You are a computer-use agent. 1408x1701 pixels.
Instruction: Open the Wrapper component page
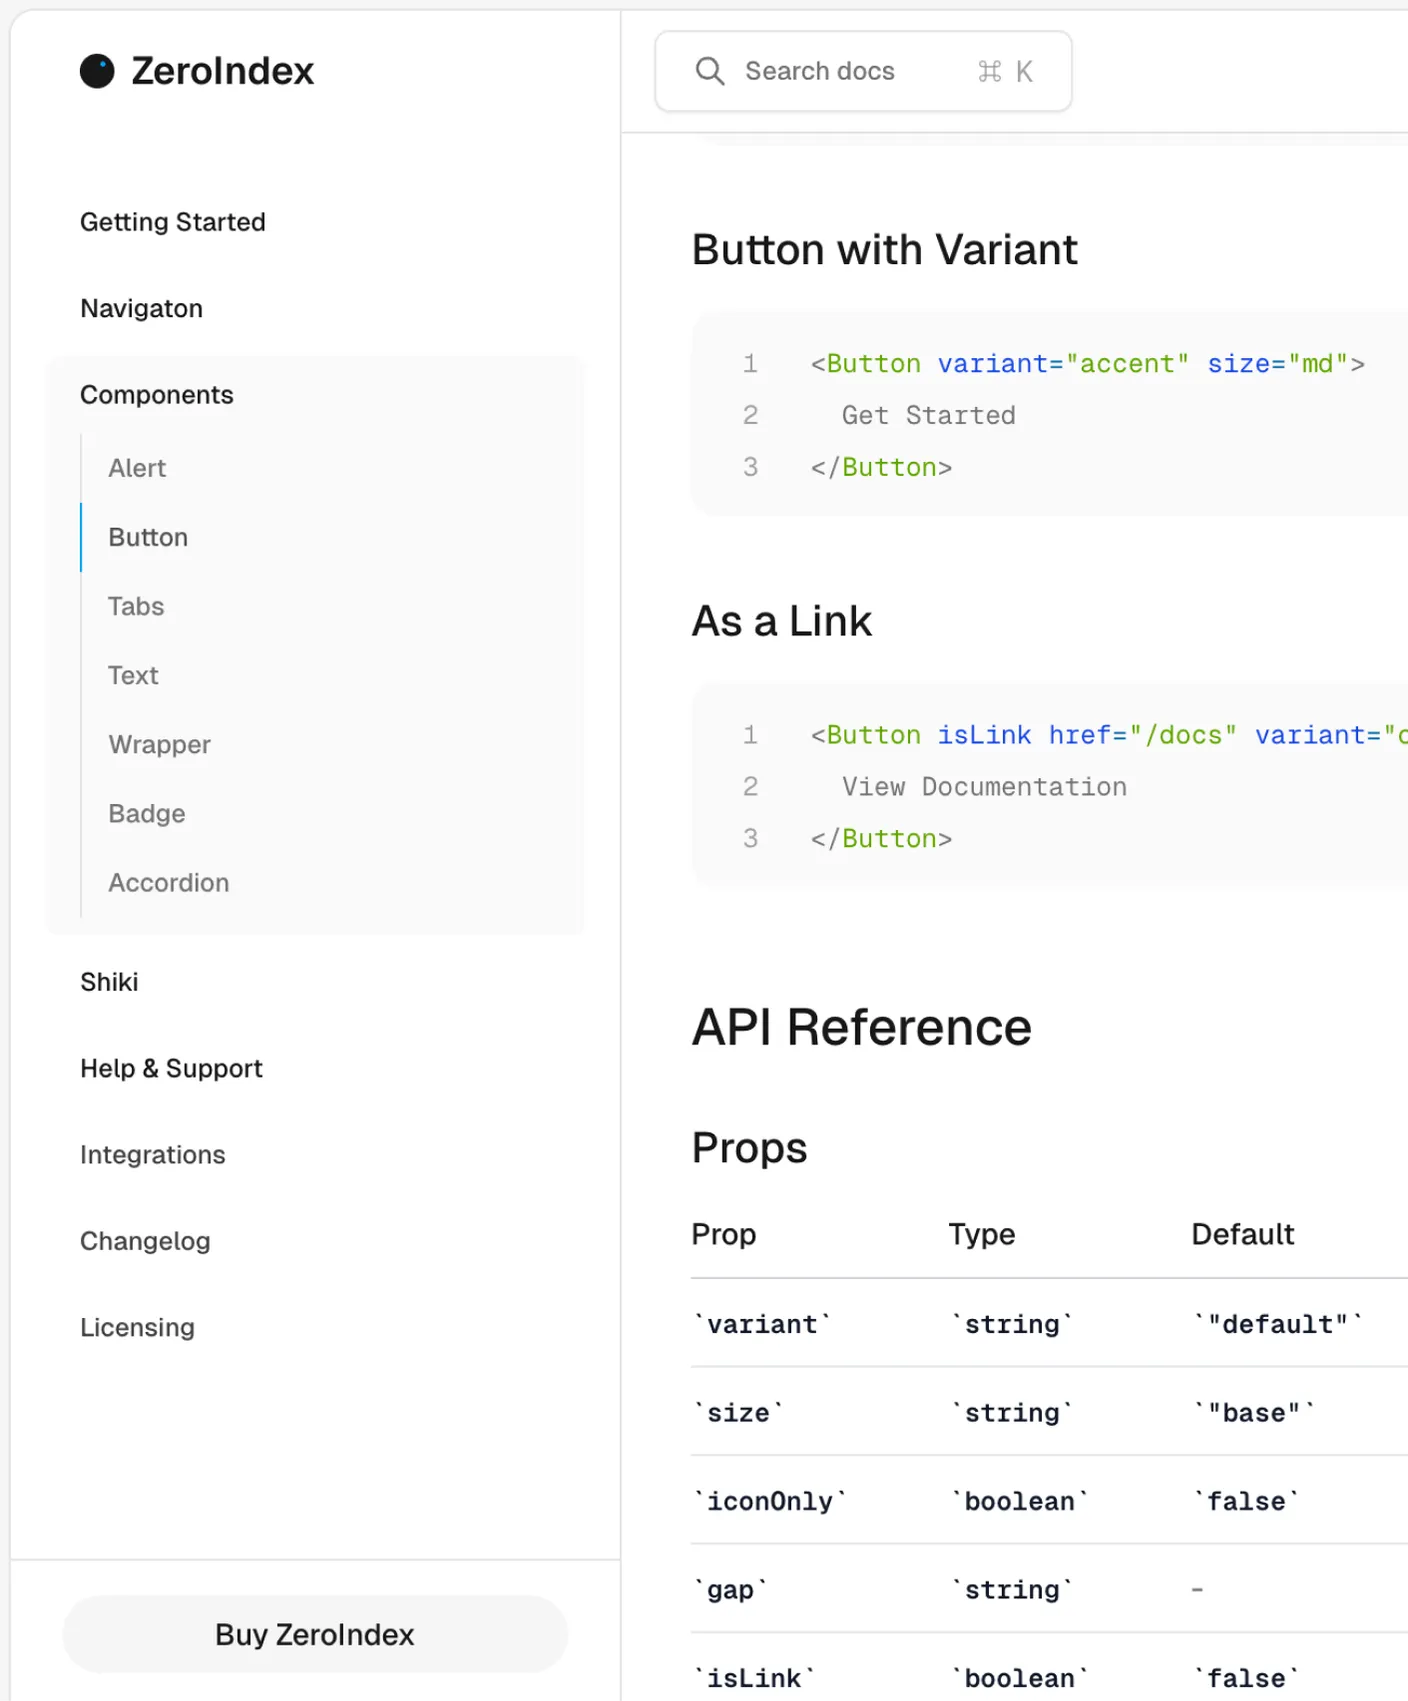159,745
